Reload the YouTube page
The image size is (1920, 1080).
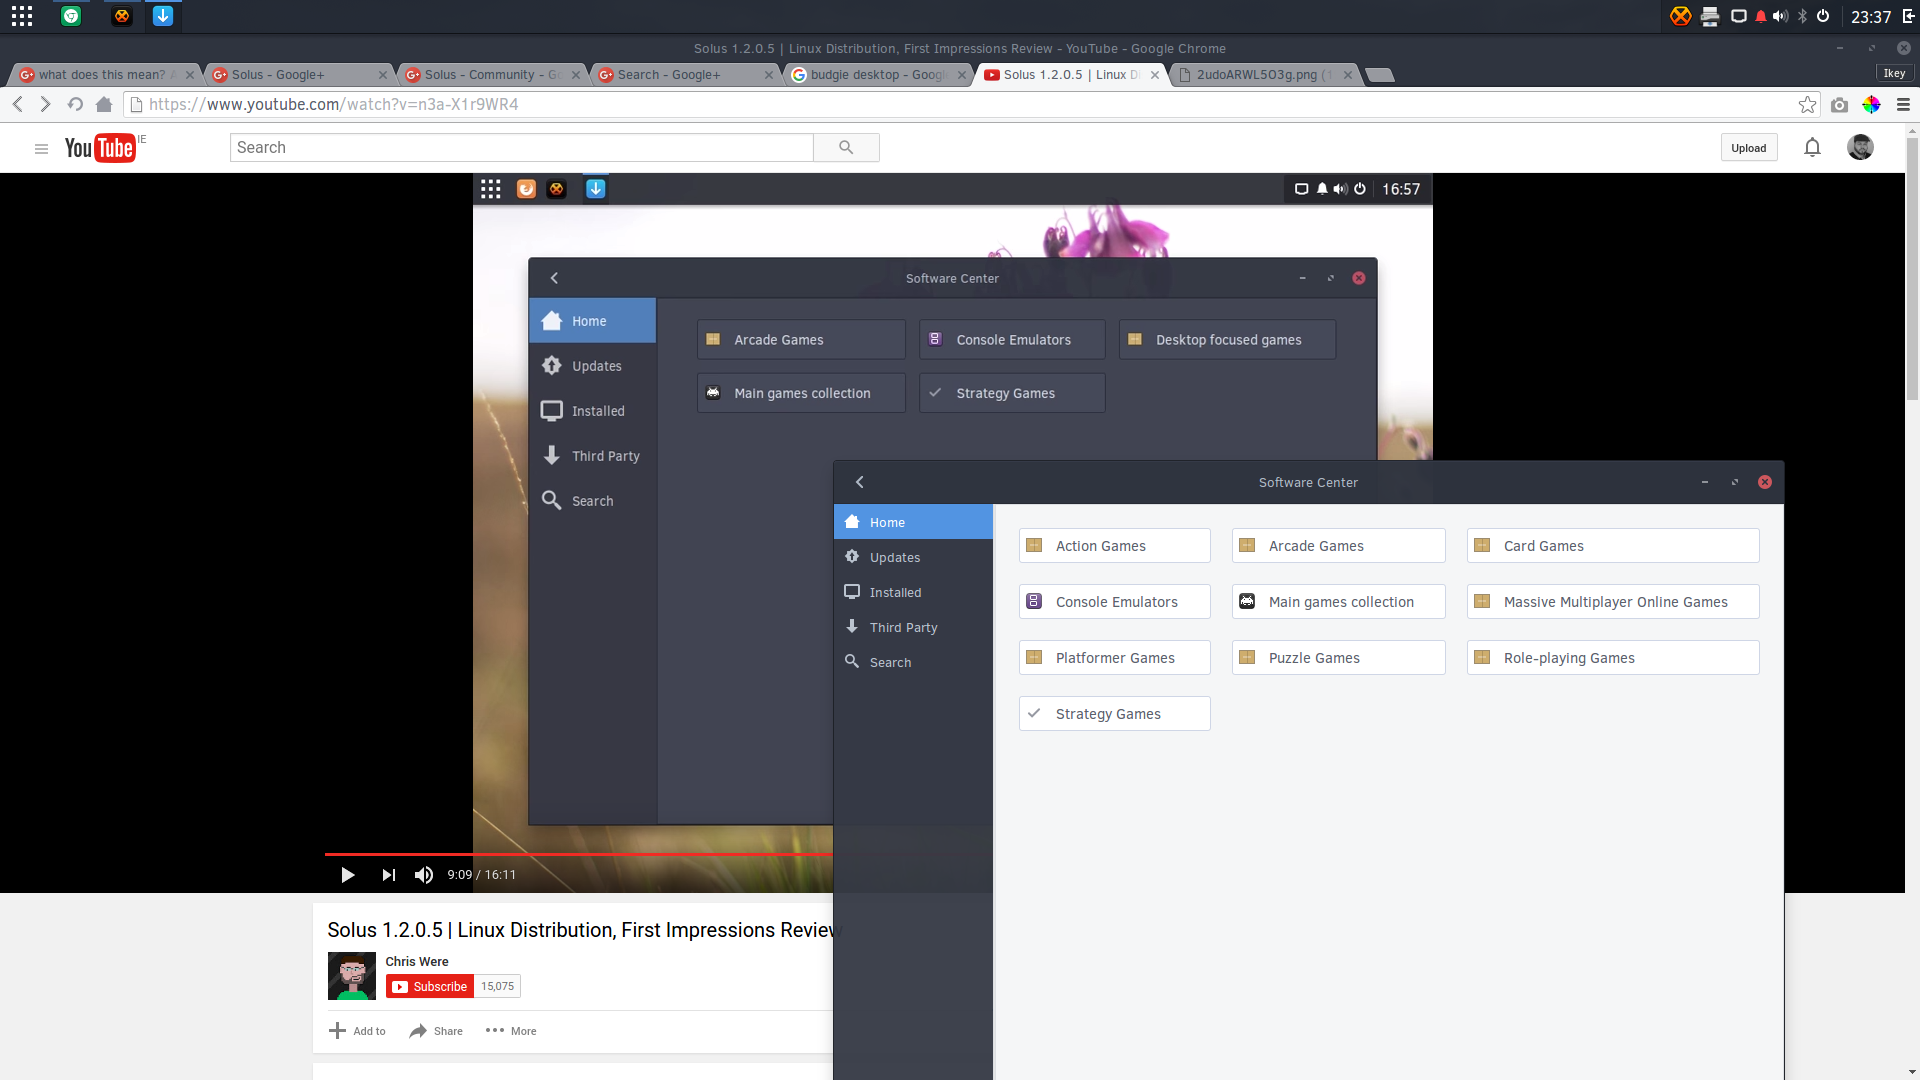coord(75,104)
